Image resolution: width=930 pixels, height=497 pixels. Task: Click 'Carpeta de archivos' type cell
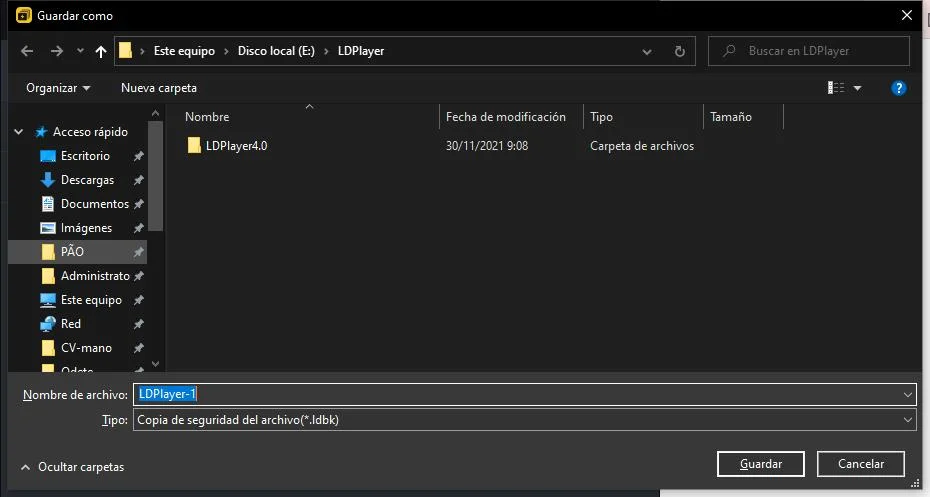[x=642, y=146]
